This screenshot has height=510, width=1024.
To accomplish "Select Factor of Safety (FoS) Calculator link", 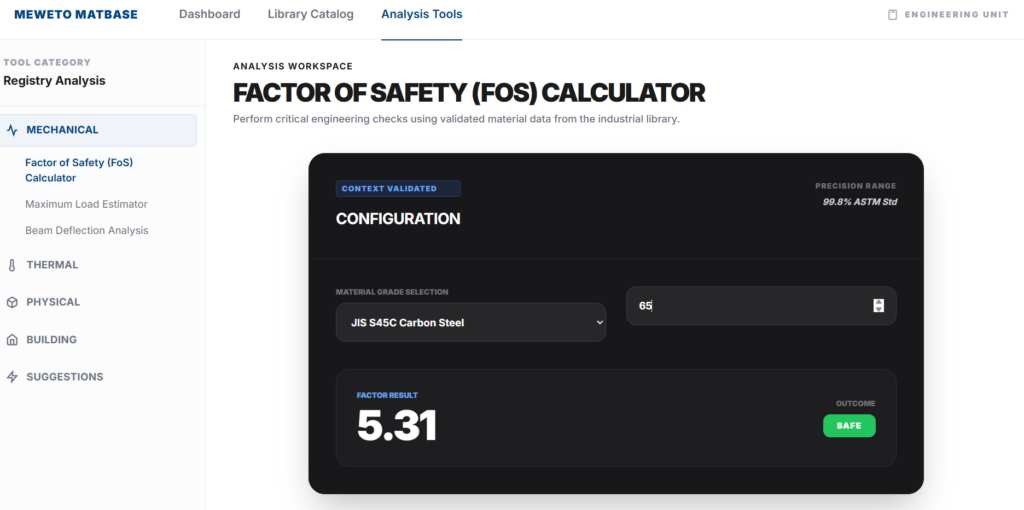I will (78, 170).
